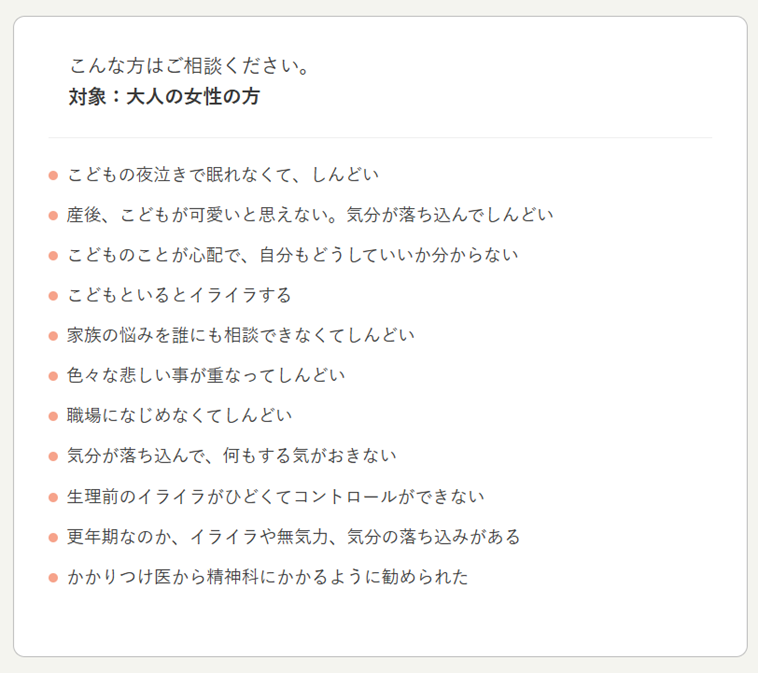Click the orange bullet before 産後、こどもが可愛いと思えない
758x673 pixels.
(x=53, y=215)
